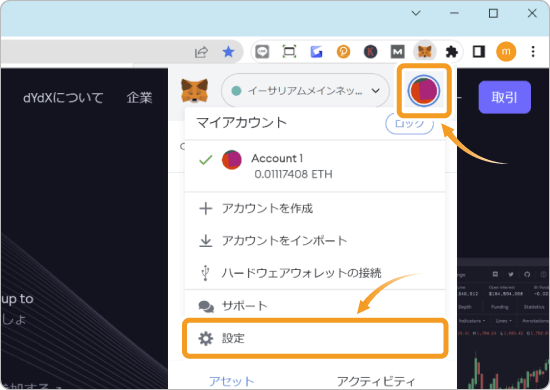
Task: Switch to the アクティビティ tab
Action: click(x=376, y=381)
